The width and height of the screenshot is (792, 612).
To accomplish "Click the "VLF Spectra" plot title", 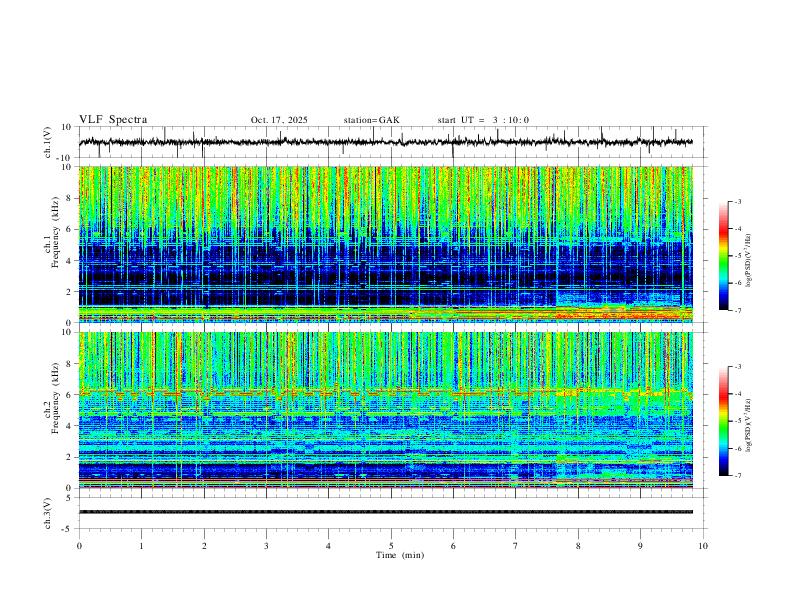I will (113, 120).
